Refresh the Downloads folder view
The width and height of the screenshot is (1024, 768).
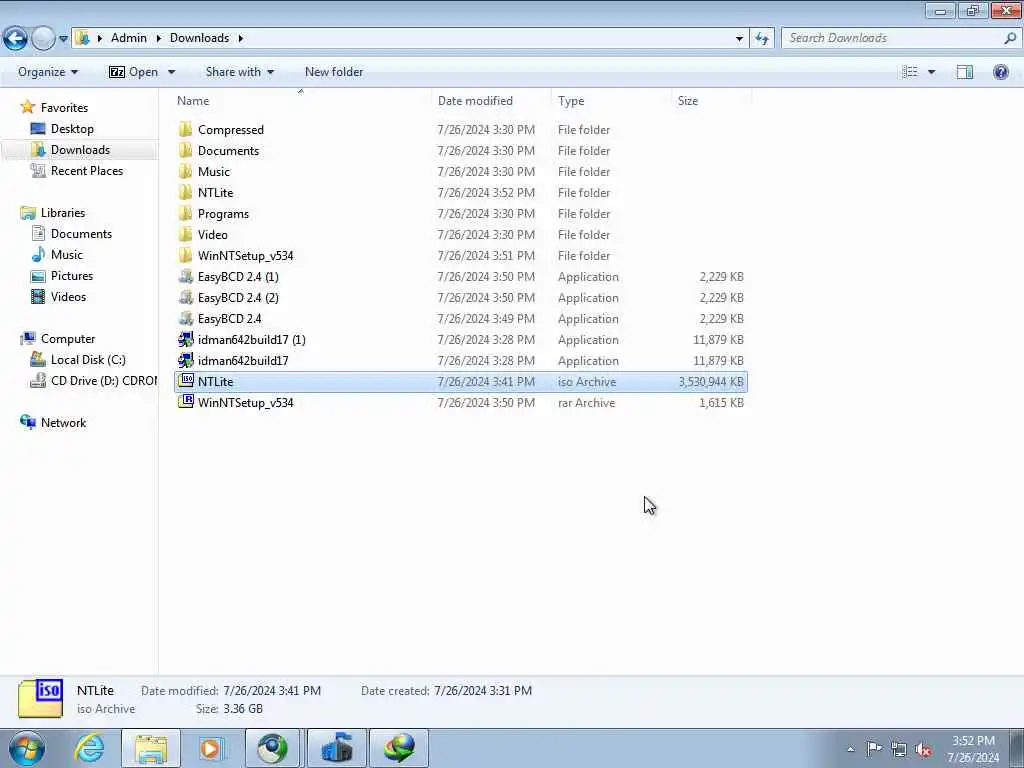click(x=761, y=39)
